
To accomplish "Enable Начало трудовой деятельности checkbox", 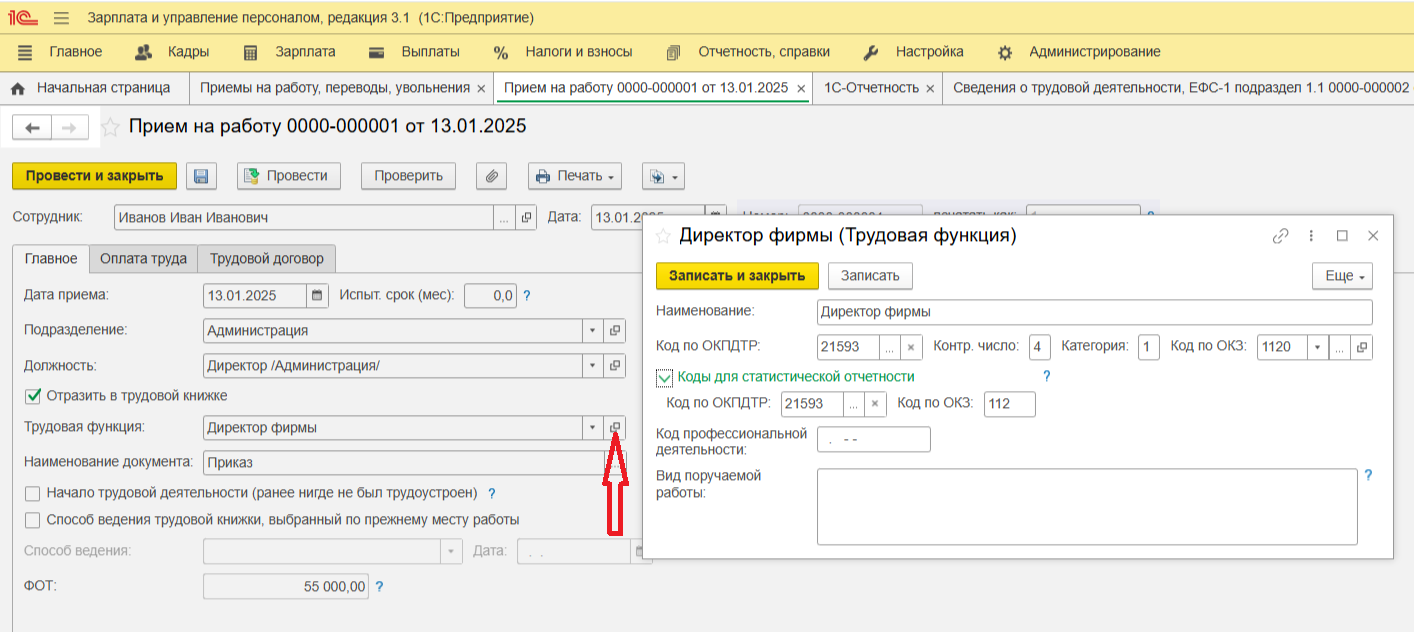I will click(33, 493).
